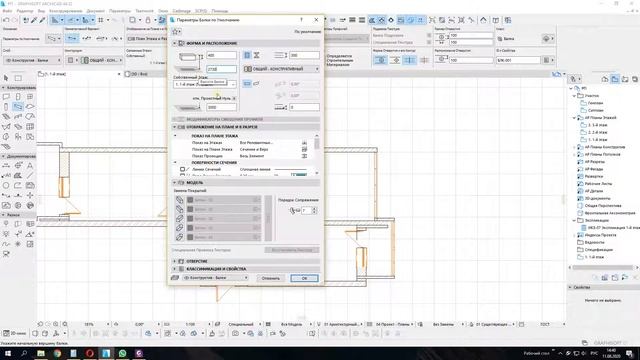The image size is (640, 360).
Task: Open Документ menu
Action: pos(96,11)
